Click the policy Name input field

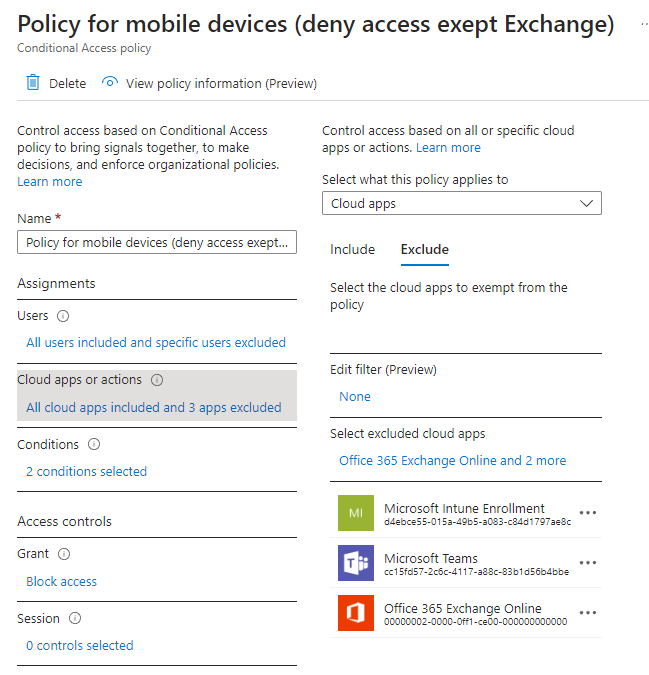[x=157, y=242]
